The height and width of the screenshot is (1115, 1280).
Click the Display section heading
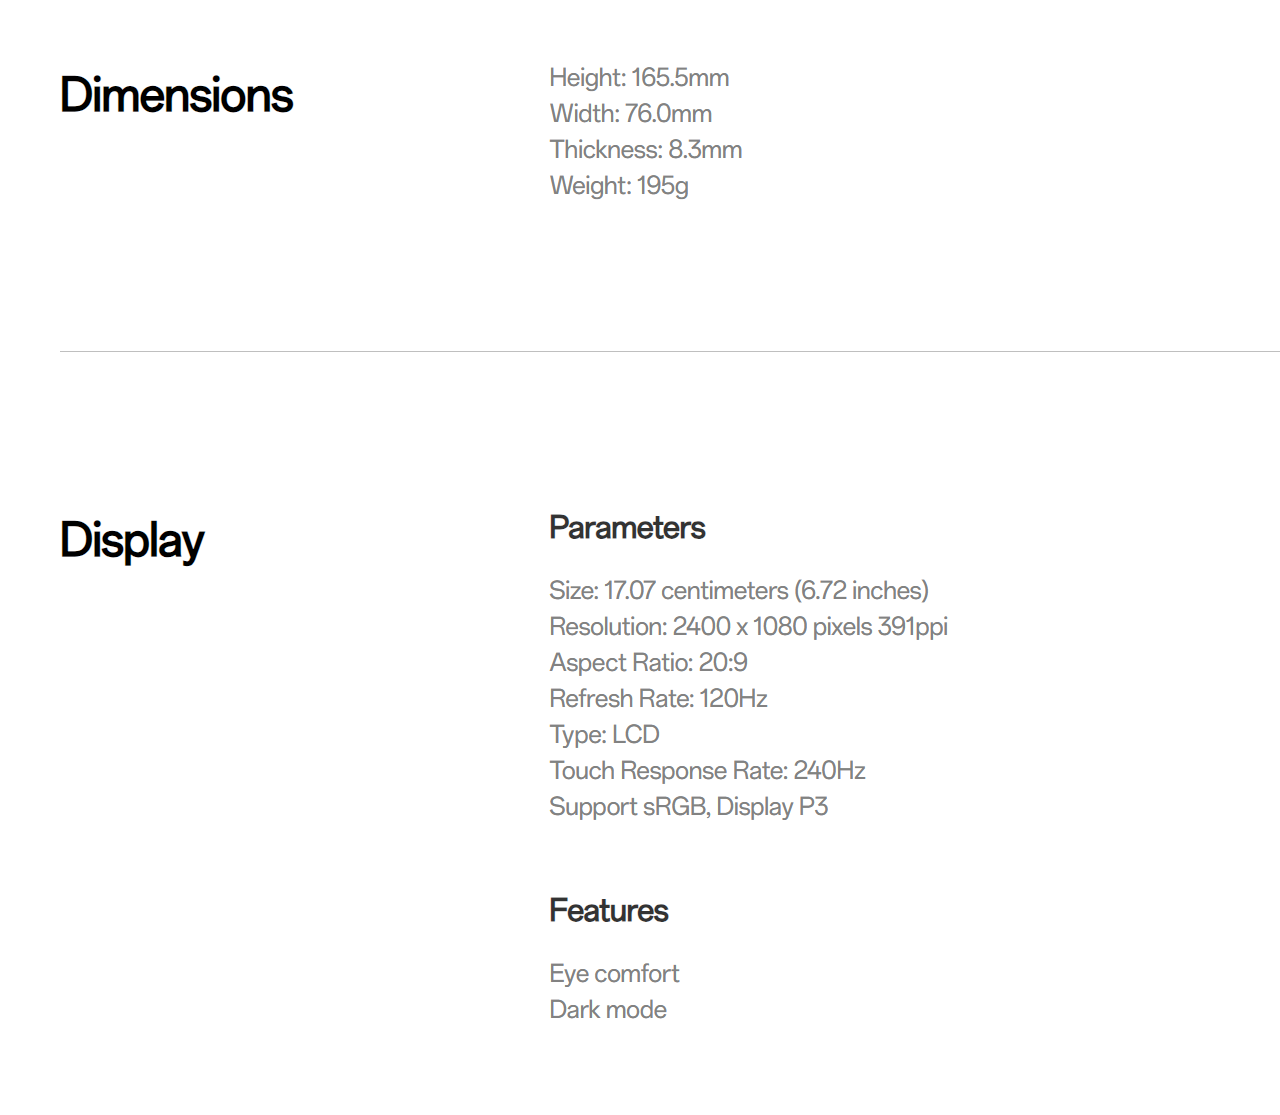[x=132, y=541]
